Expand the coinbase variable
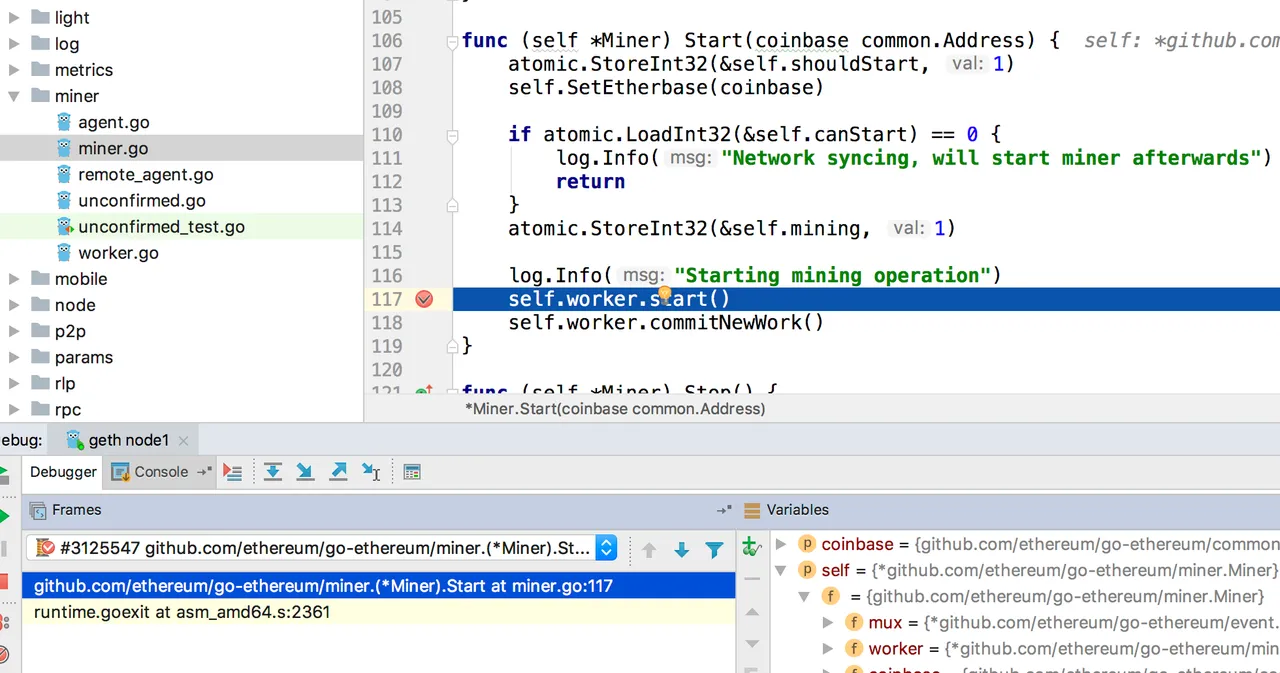 [x=782, y=545]
